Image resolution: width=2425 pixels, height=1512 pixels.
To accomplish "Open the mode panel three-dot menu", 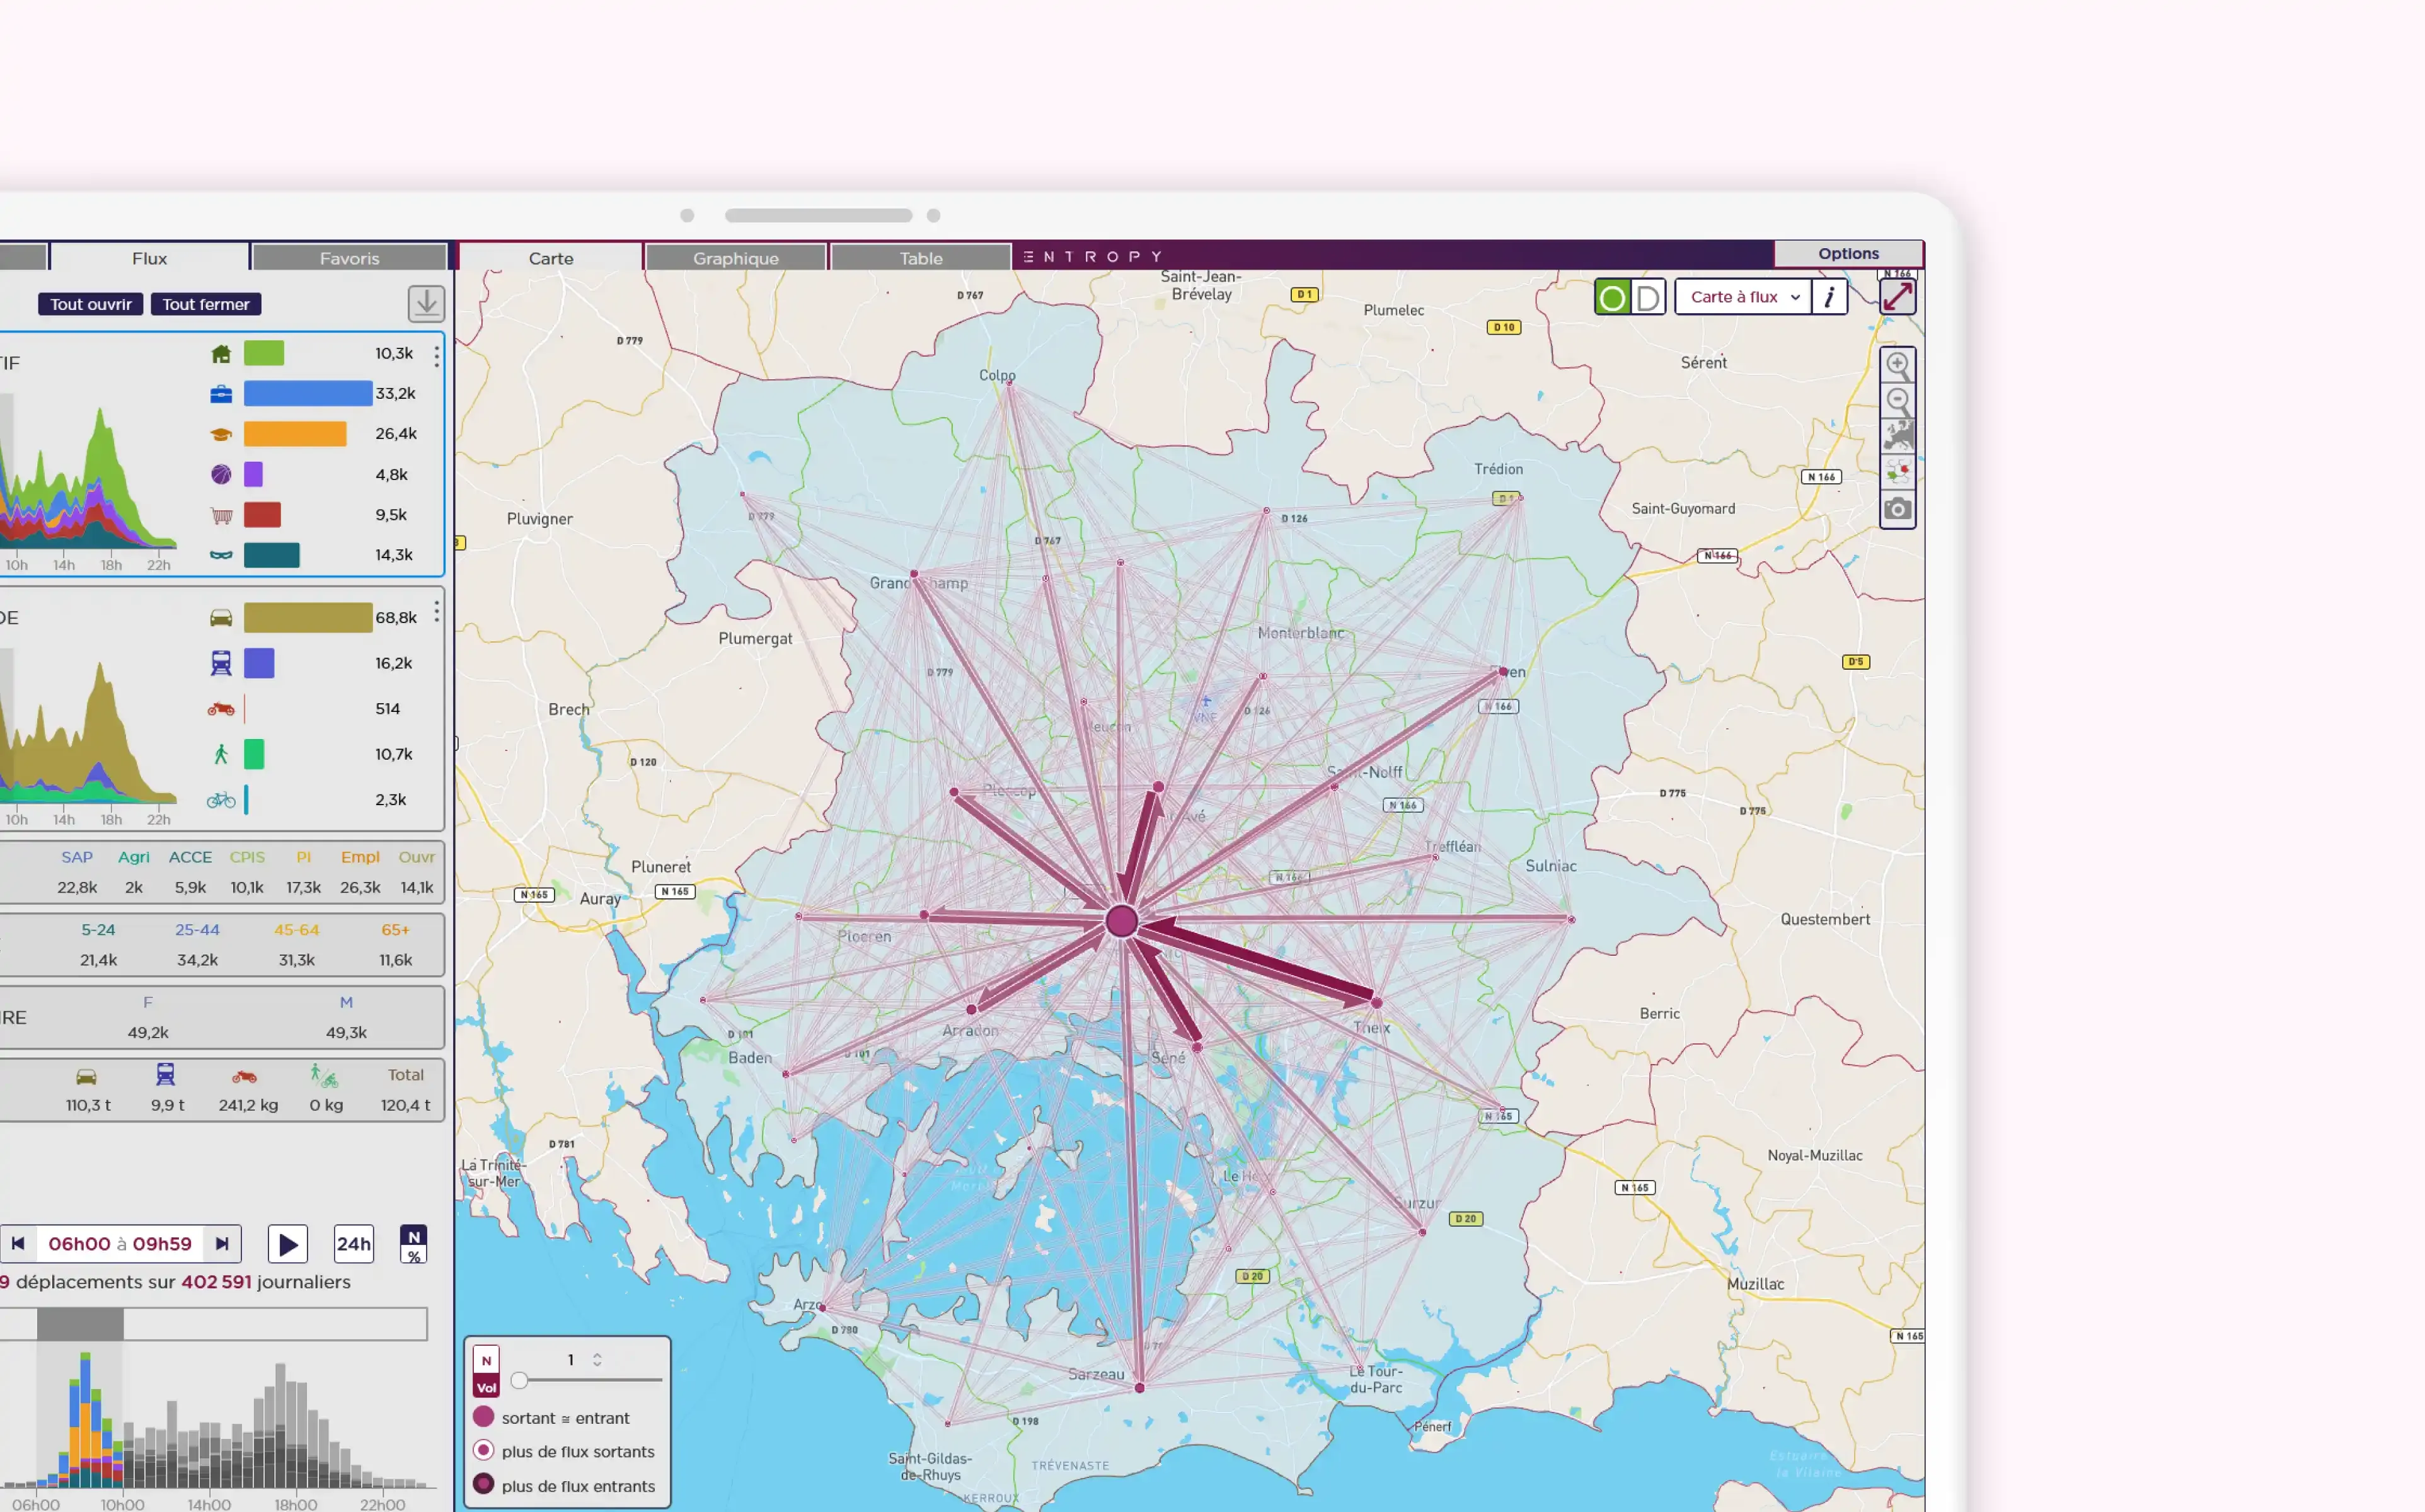I will tap(437, 612).
